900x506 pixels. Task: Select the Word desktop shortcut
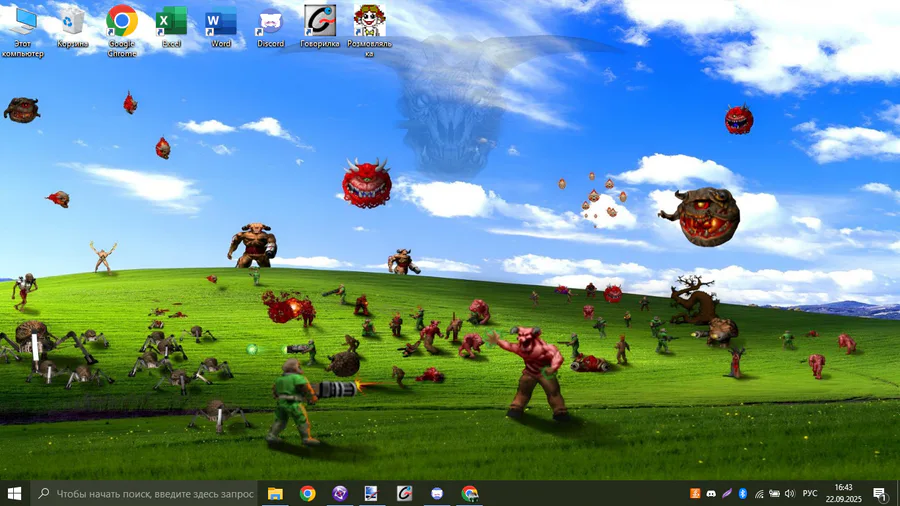pos(221,27)
